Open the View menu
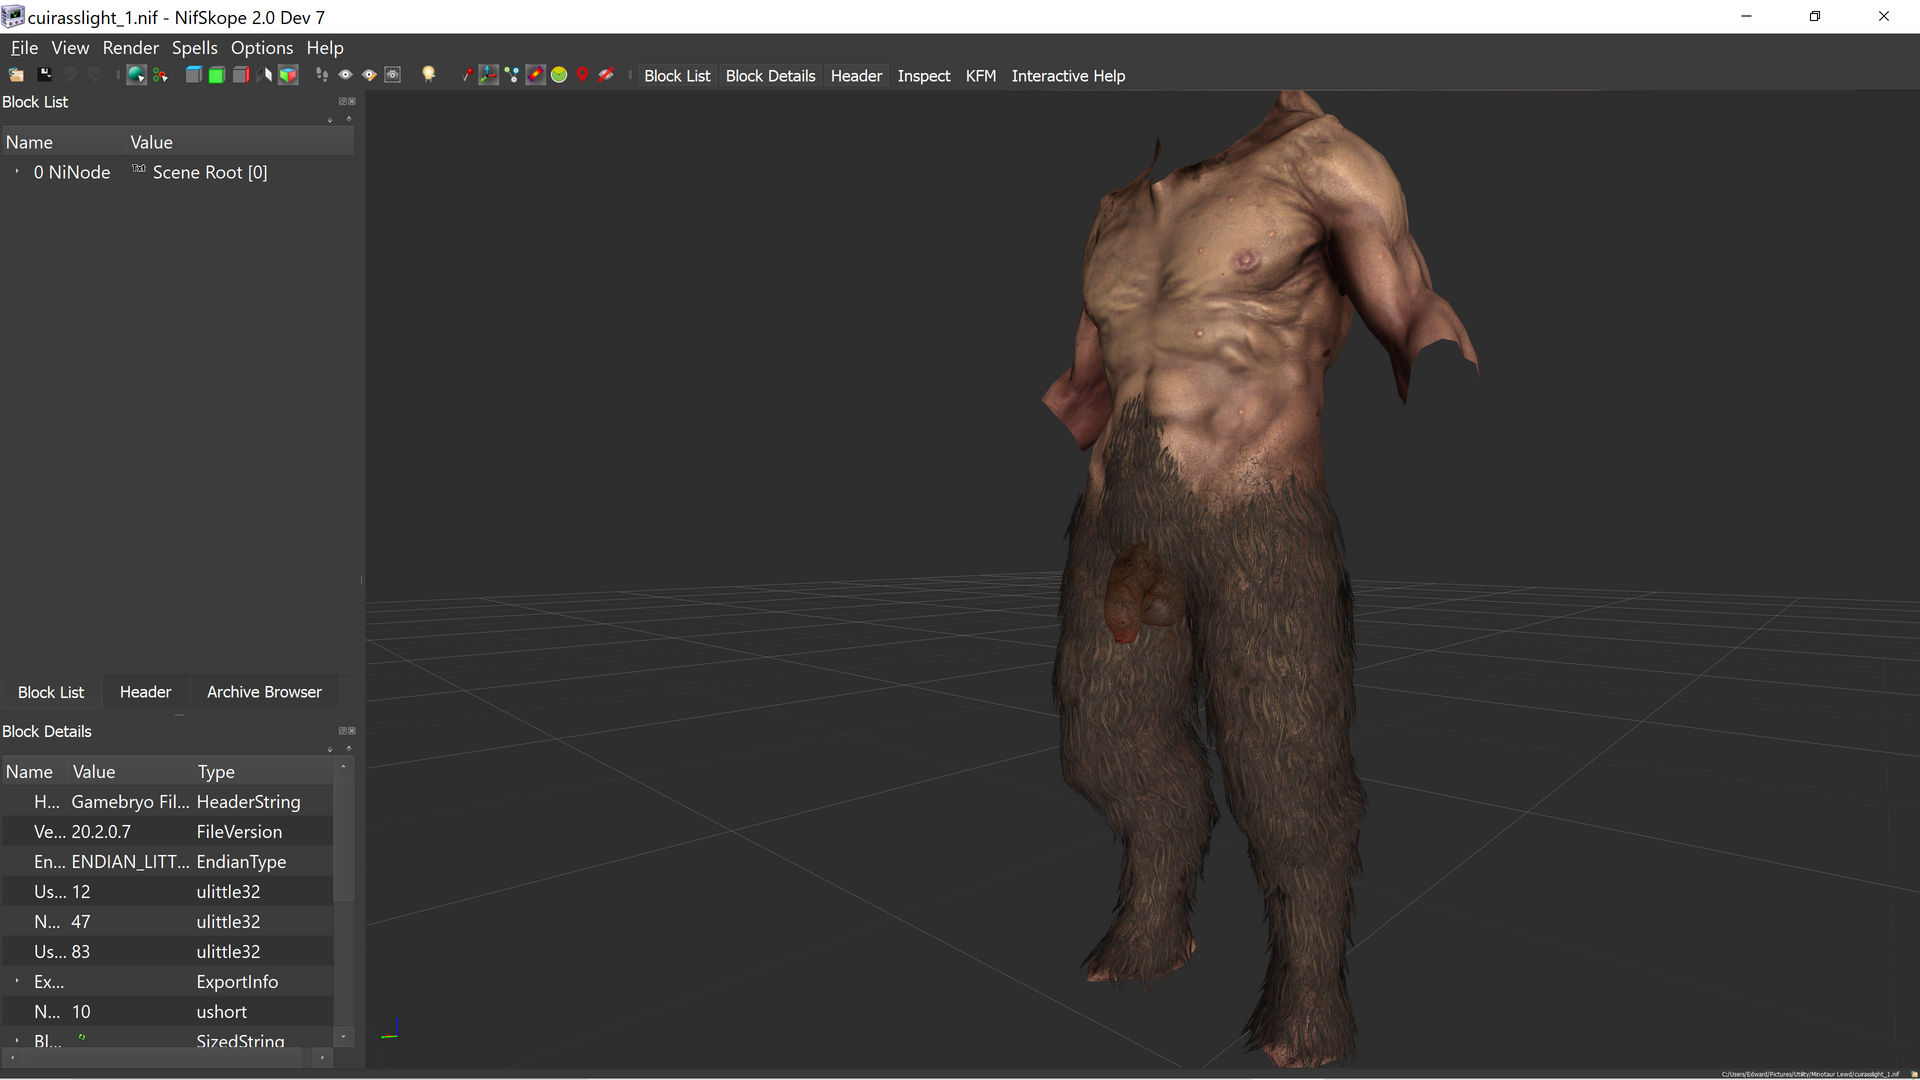The image size is (1920, 1080). pyautogui.click(x=70, y=48)
